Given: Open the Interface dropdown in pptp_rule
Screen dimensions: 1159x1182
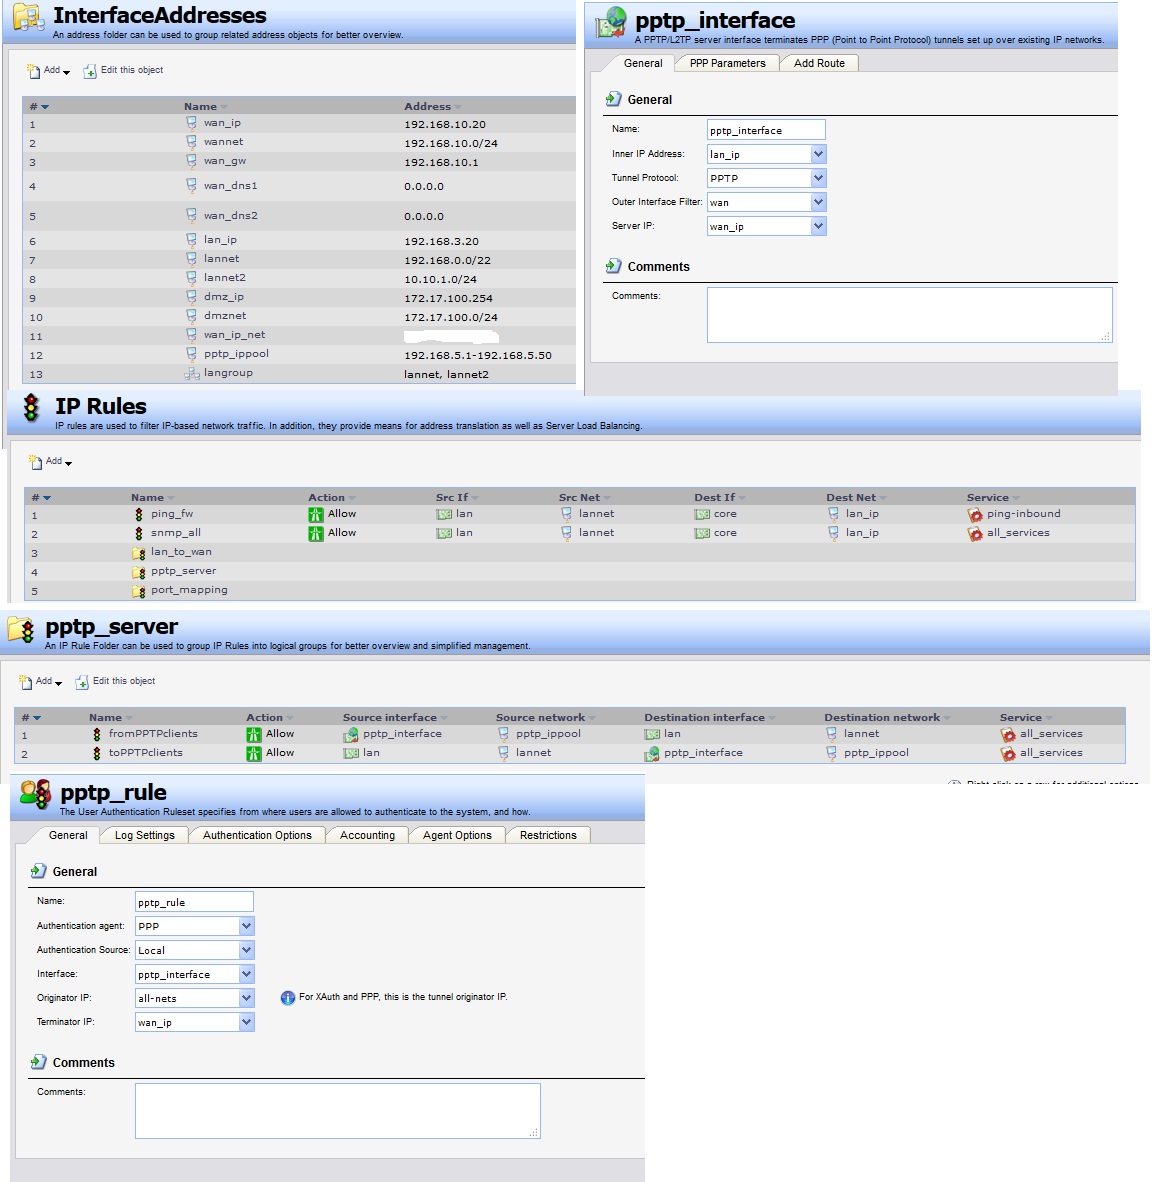Looking at the screenshot, I should (246, 974).
